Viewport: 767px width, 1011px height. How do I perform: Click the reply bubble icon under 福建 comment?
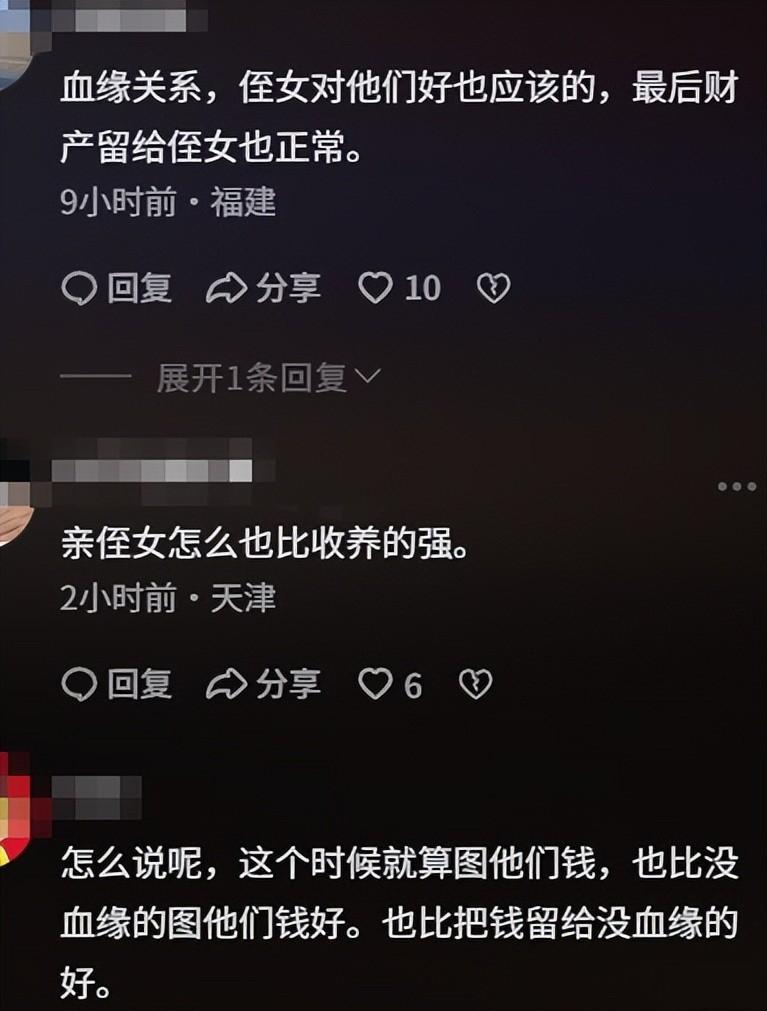click(x=79, y=288)
